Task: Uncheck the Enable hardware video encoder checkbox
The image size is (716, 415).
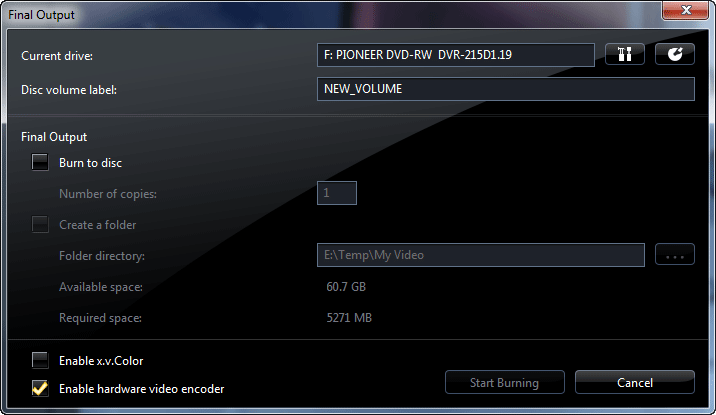Action: [x=40, y=388]
